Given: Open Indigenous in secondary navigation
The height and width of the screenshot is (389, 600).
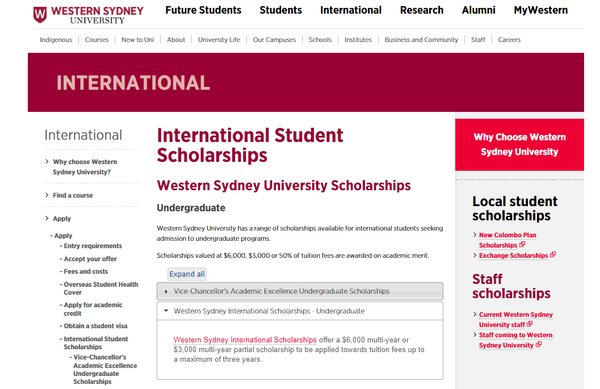Looking at the screenshot, I should 56,40.
